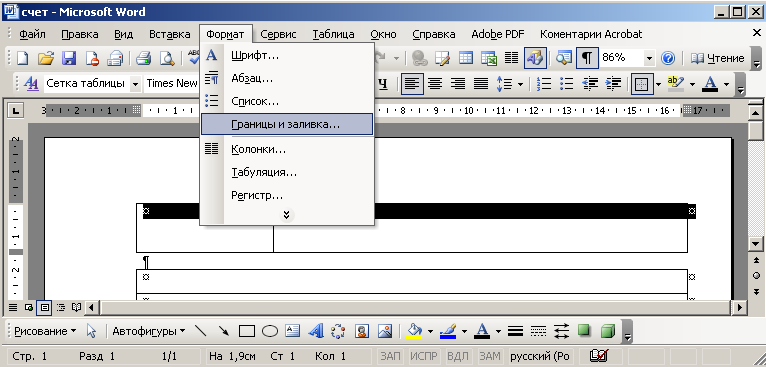
Task: Click the Tables and Borders pencil icon
Action: [x=442, y=58]
